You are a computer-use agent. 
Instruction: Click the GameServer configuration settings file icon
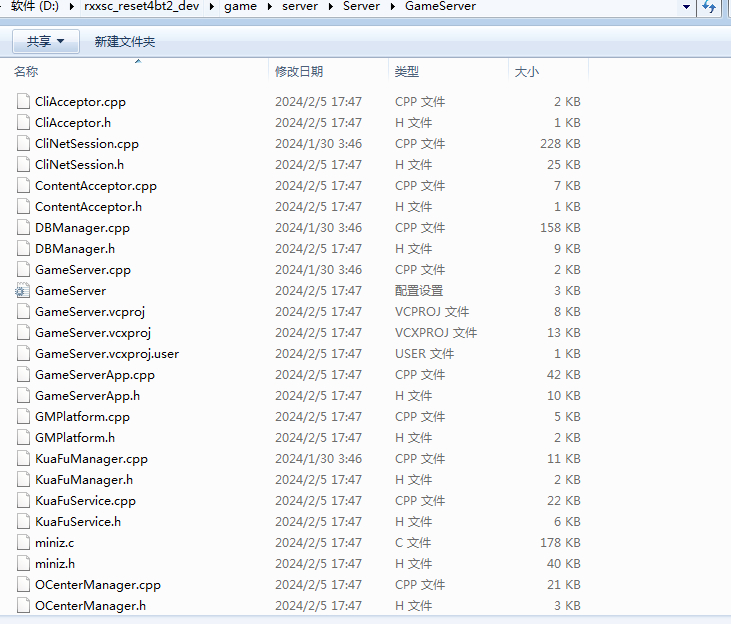coord(24,291)
